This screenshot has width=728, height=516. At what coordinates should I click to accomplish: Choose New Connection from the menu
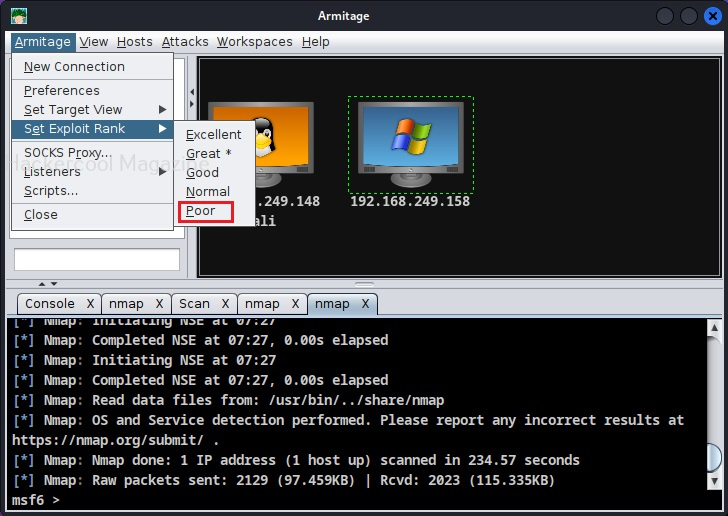[x=92, y=67]
